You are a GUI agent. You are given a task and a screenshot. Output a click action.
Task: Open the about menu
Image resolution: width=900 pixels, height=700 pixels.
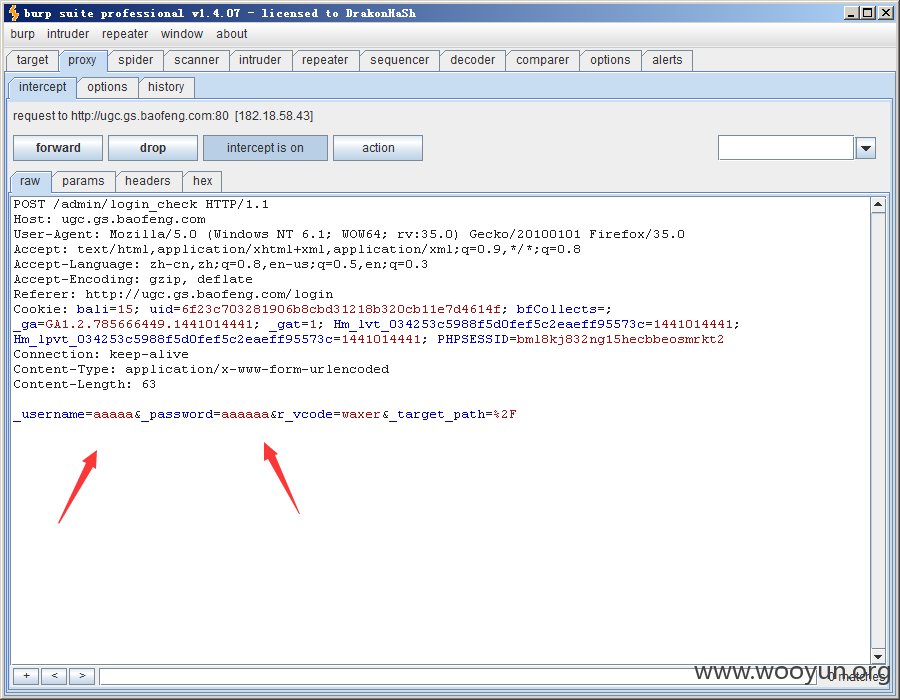(x=231, y=34)
